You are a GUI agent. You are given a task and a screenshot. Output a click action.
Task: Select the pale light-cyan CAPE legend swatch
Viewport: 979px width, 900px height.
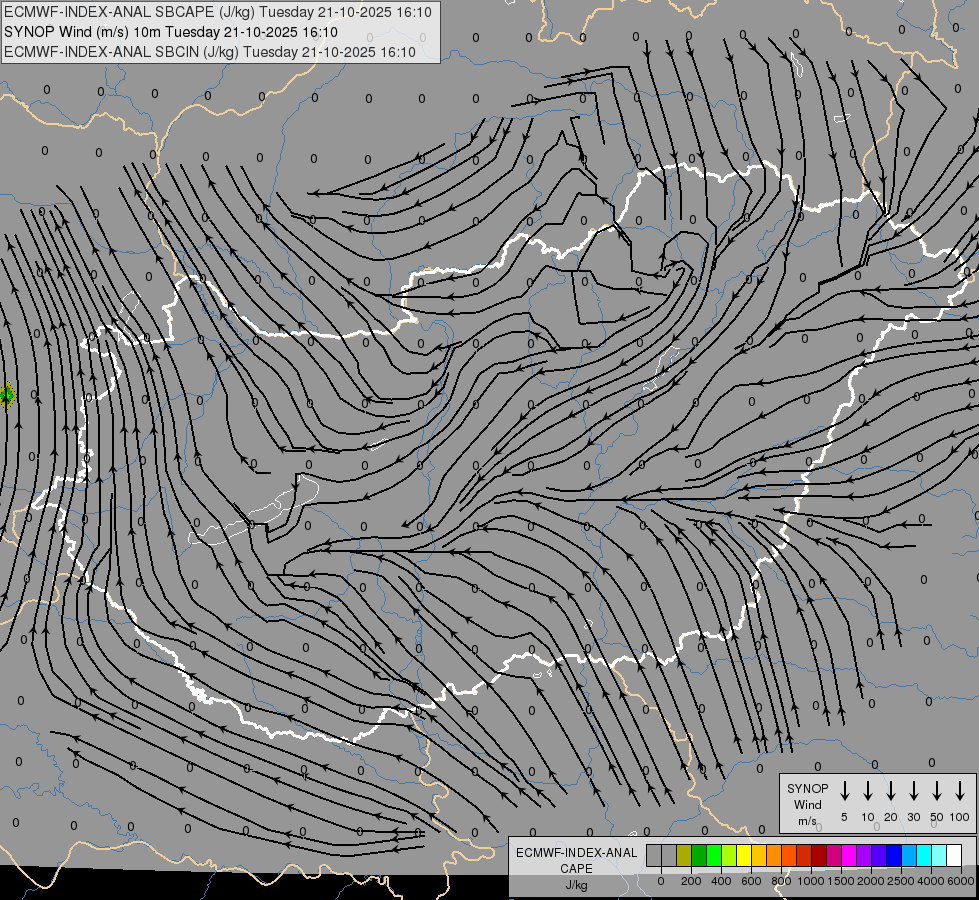pyautogui.click(x=939, y=855)
